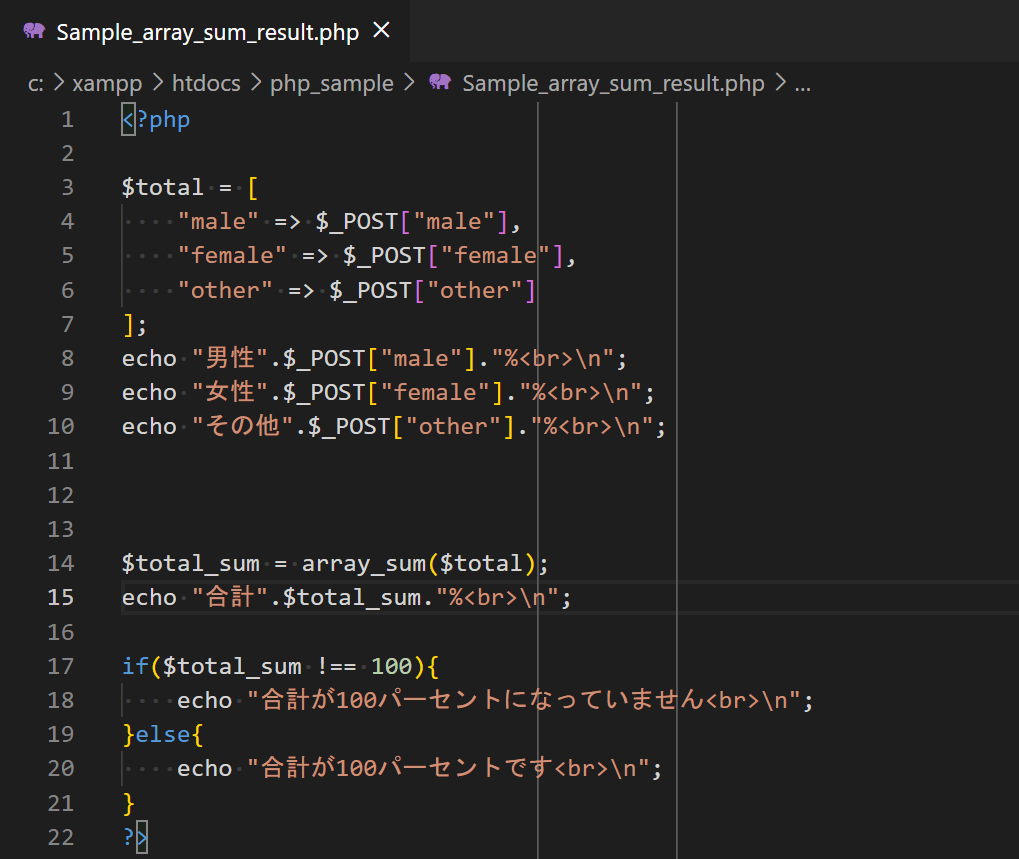This screenshot has width=1019, height=859.
Task: Click the $total_sum variable on line 14
Action: click(190, 564)
